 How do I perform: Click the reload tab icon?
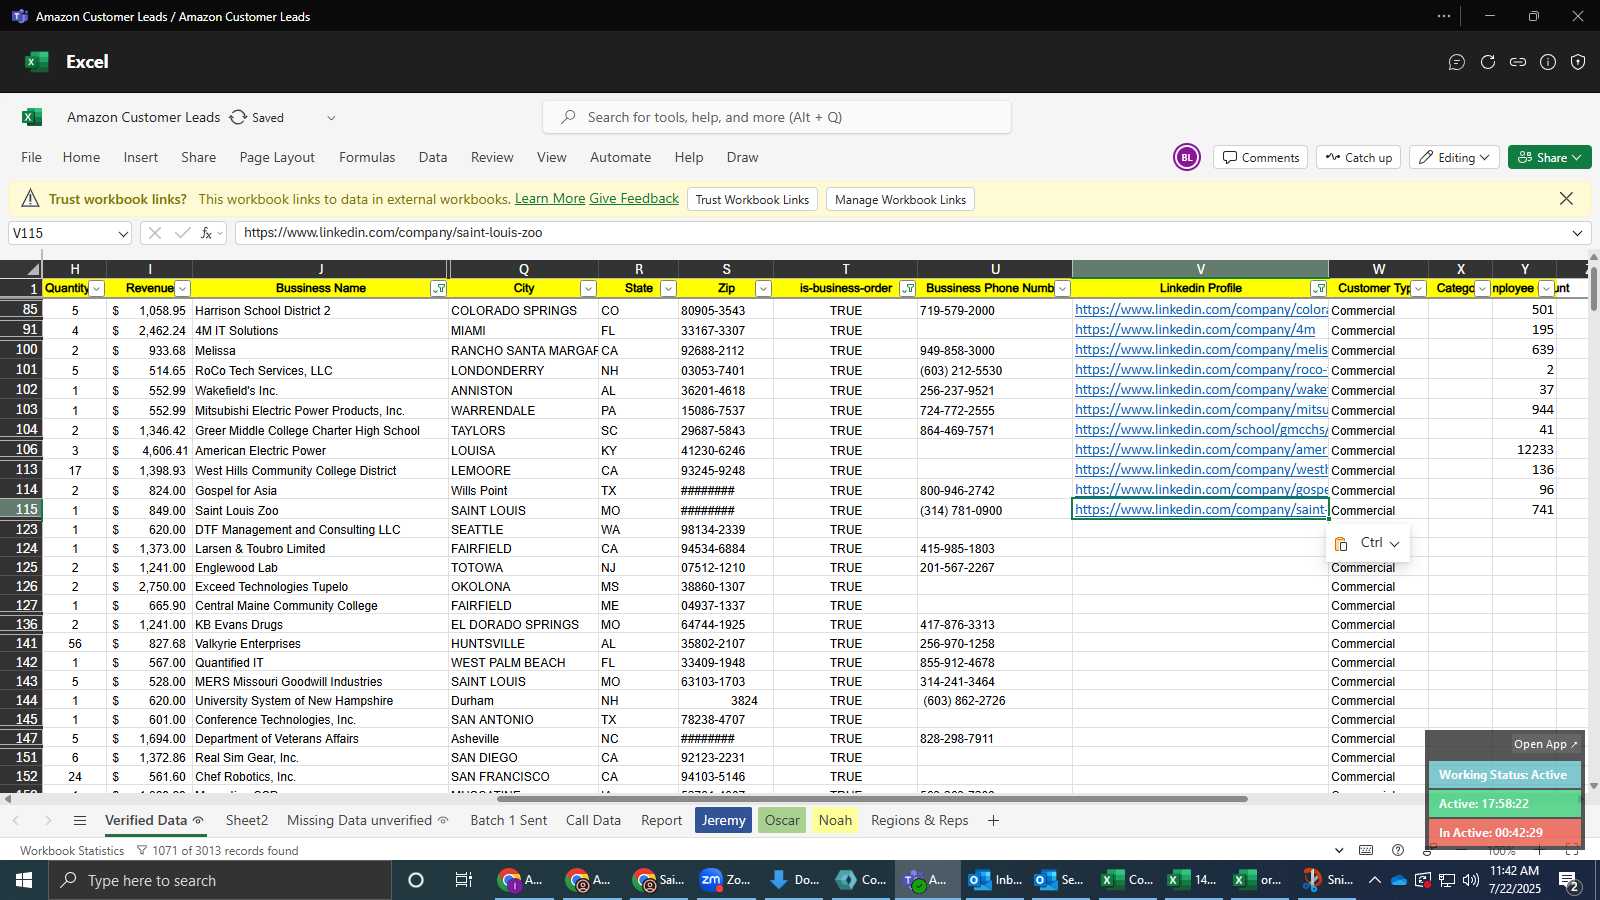pyautogui.click(x=1488, y=62)
